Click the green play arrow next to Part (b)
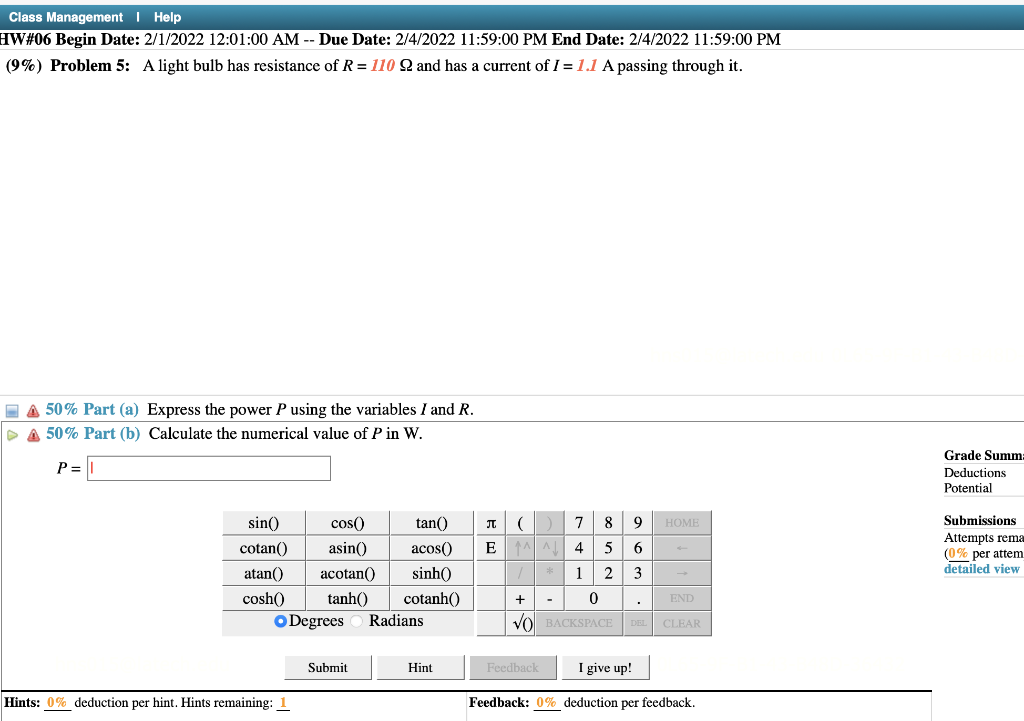 click(10, 433)
